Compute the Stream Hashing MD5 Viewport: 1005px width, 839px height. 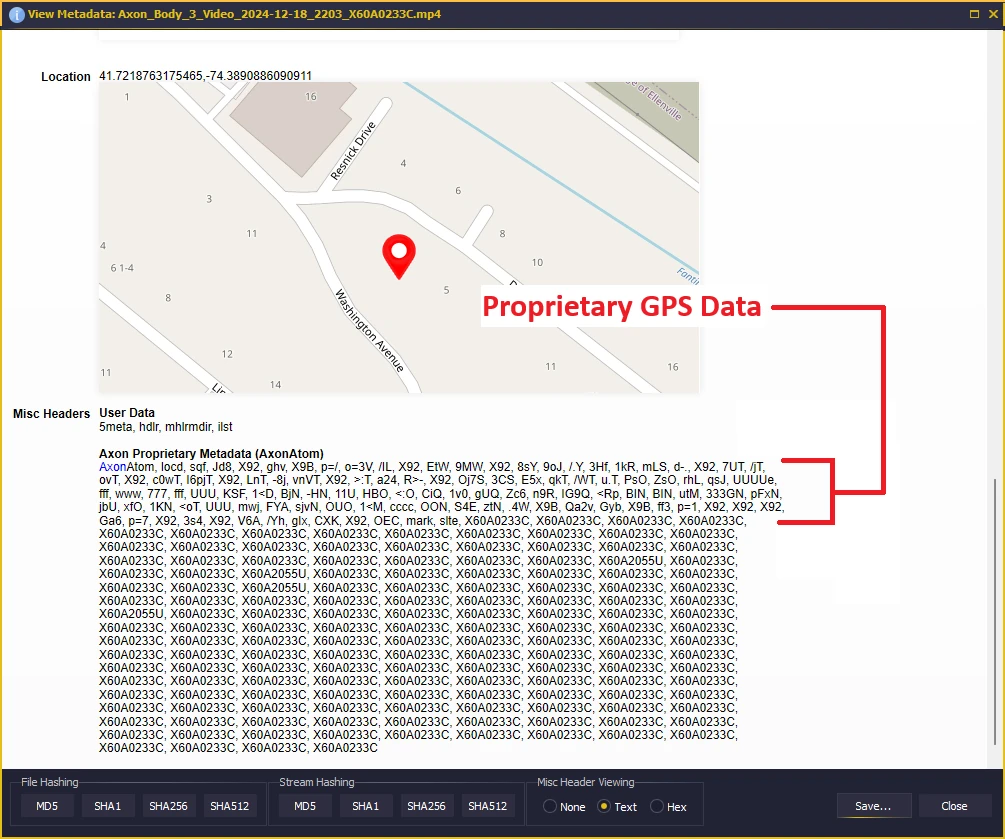click(305, 806)
